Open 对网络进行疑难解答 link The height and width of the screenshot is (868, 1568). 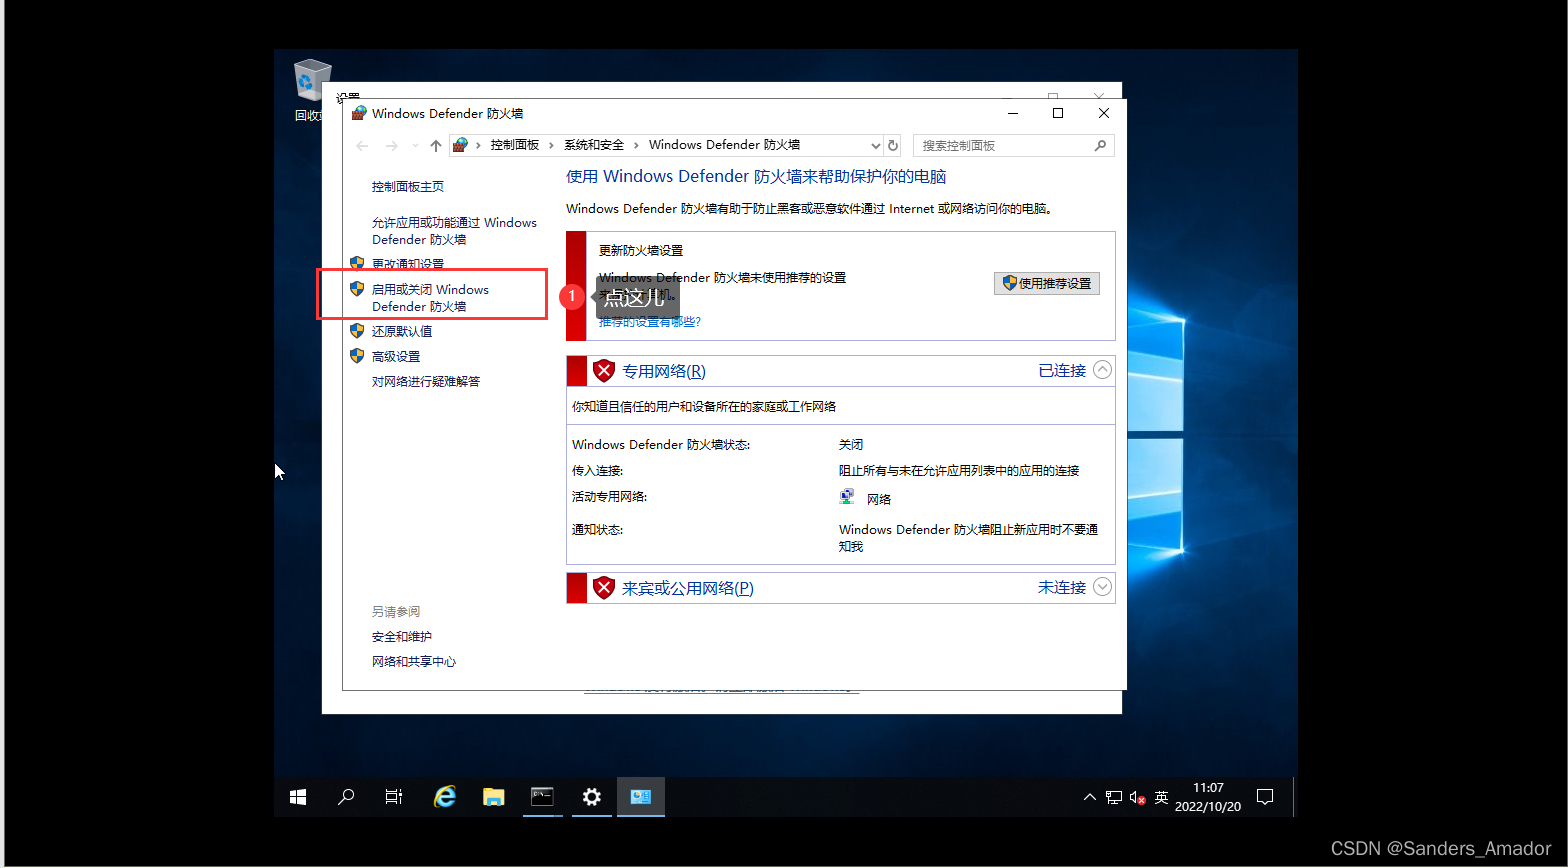[x=426, y=381]
